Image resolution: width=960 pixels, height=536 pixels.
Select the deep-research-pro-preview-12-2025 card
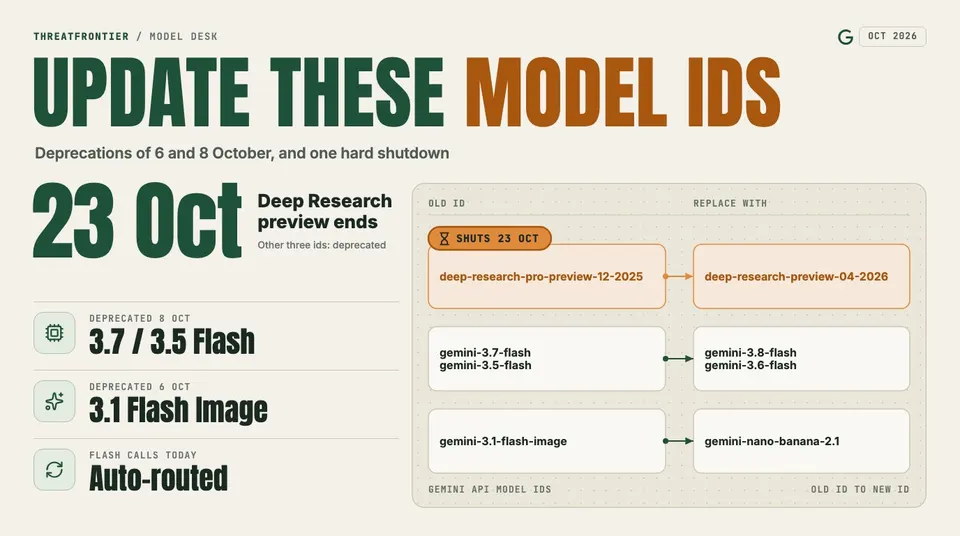547,276
